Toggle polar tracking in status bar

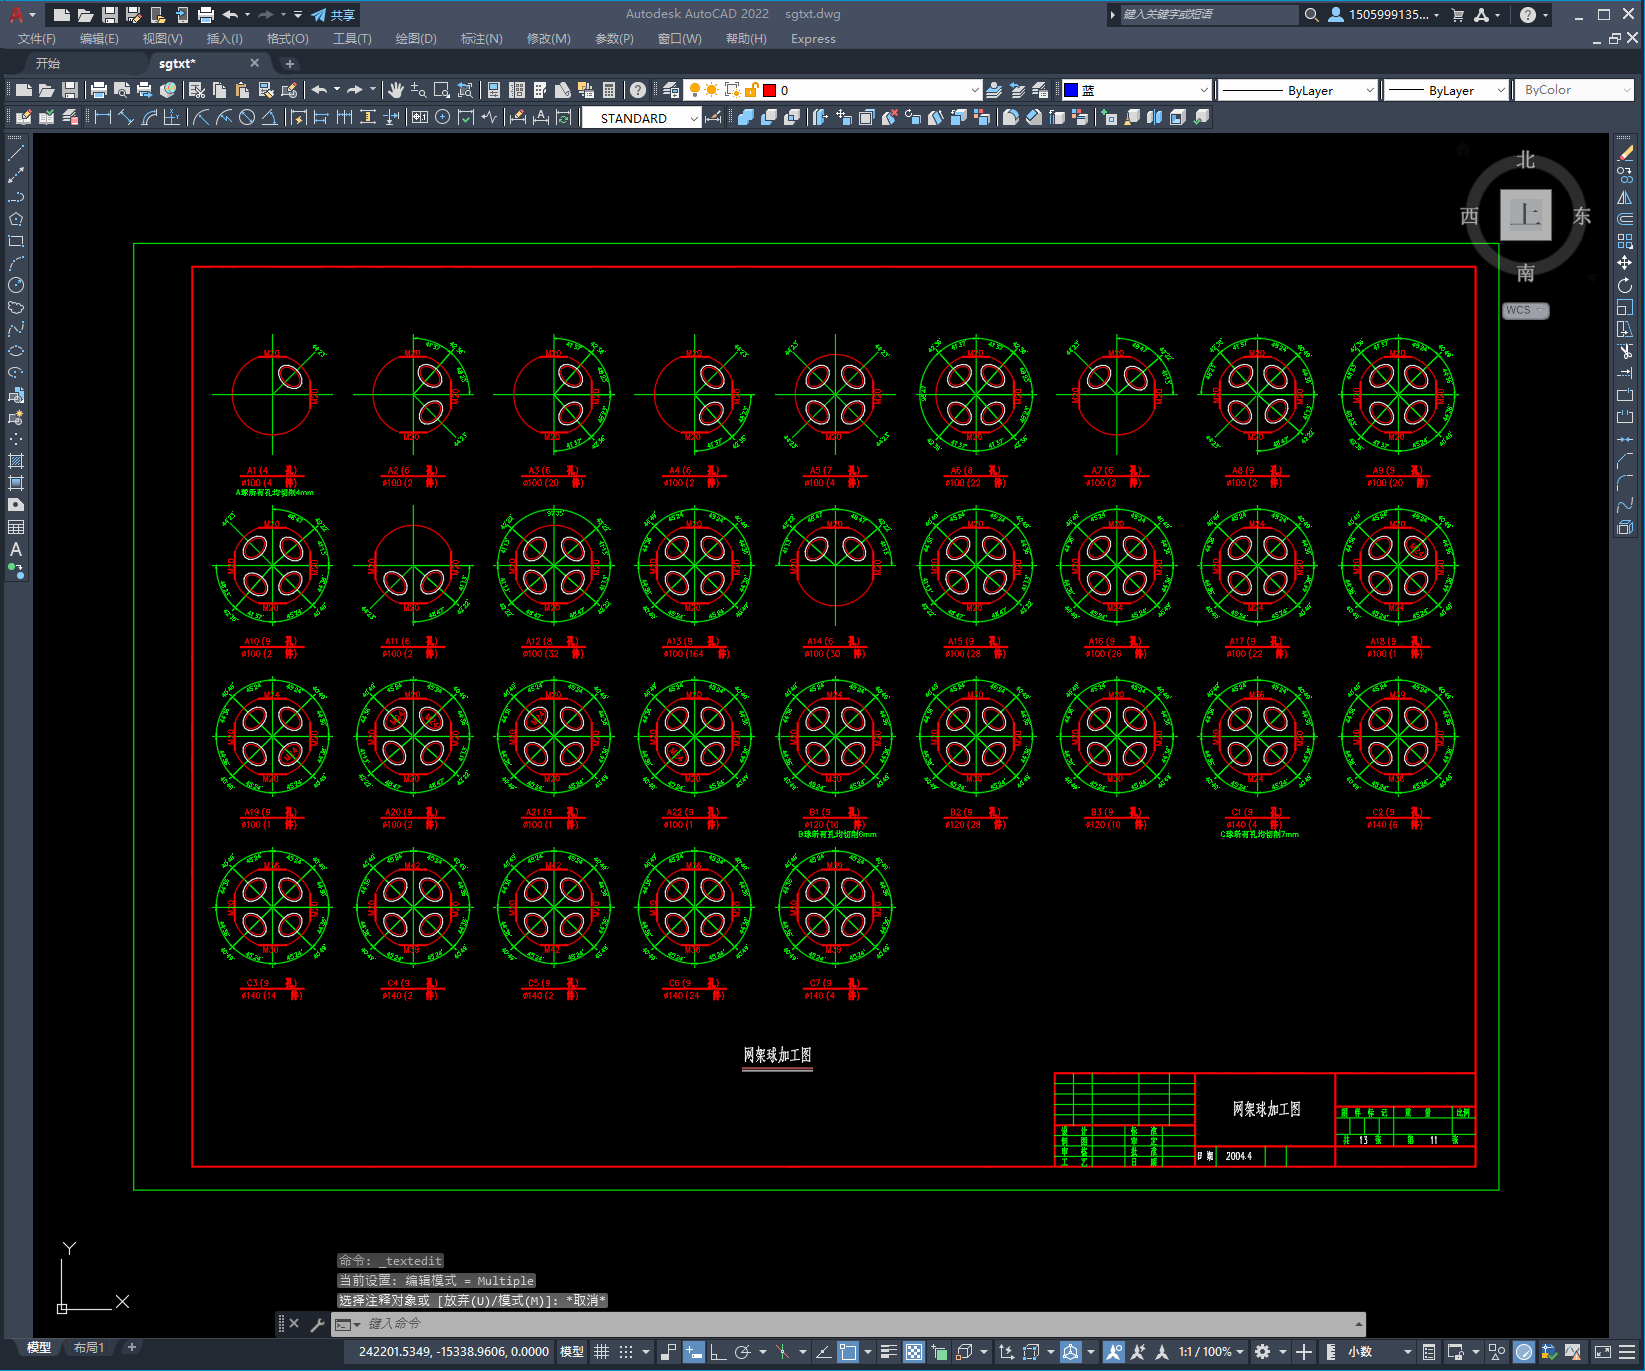click(x=742, y=1352)
